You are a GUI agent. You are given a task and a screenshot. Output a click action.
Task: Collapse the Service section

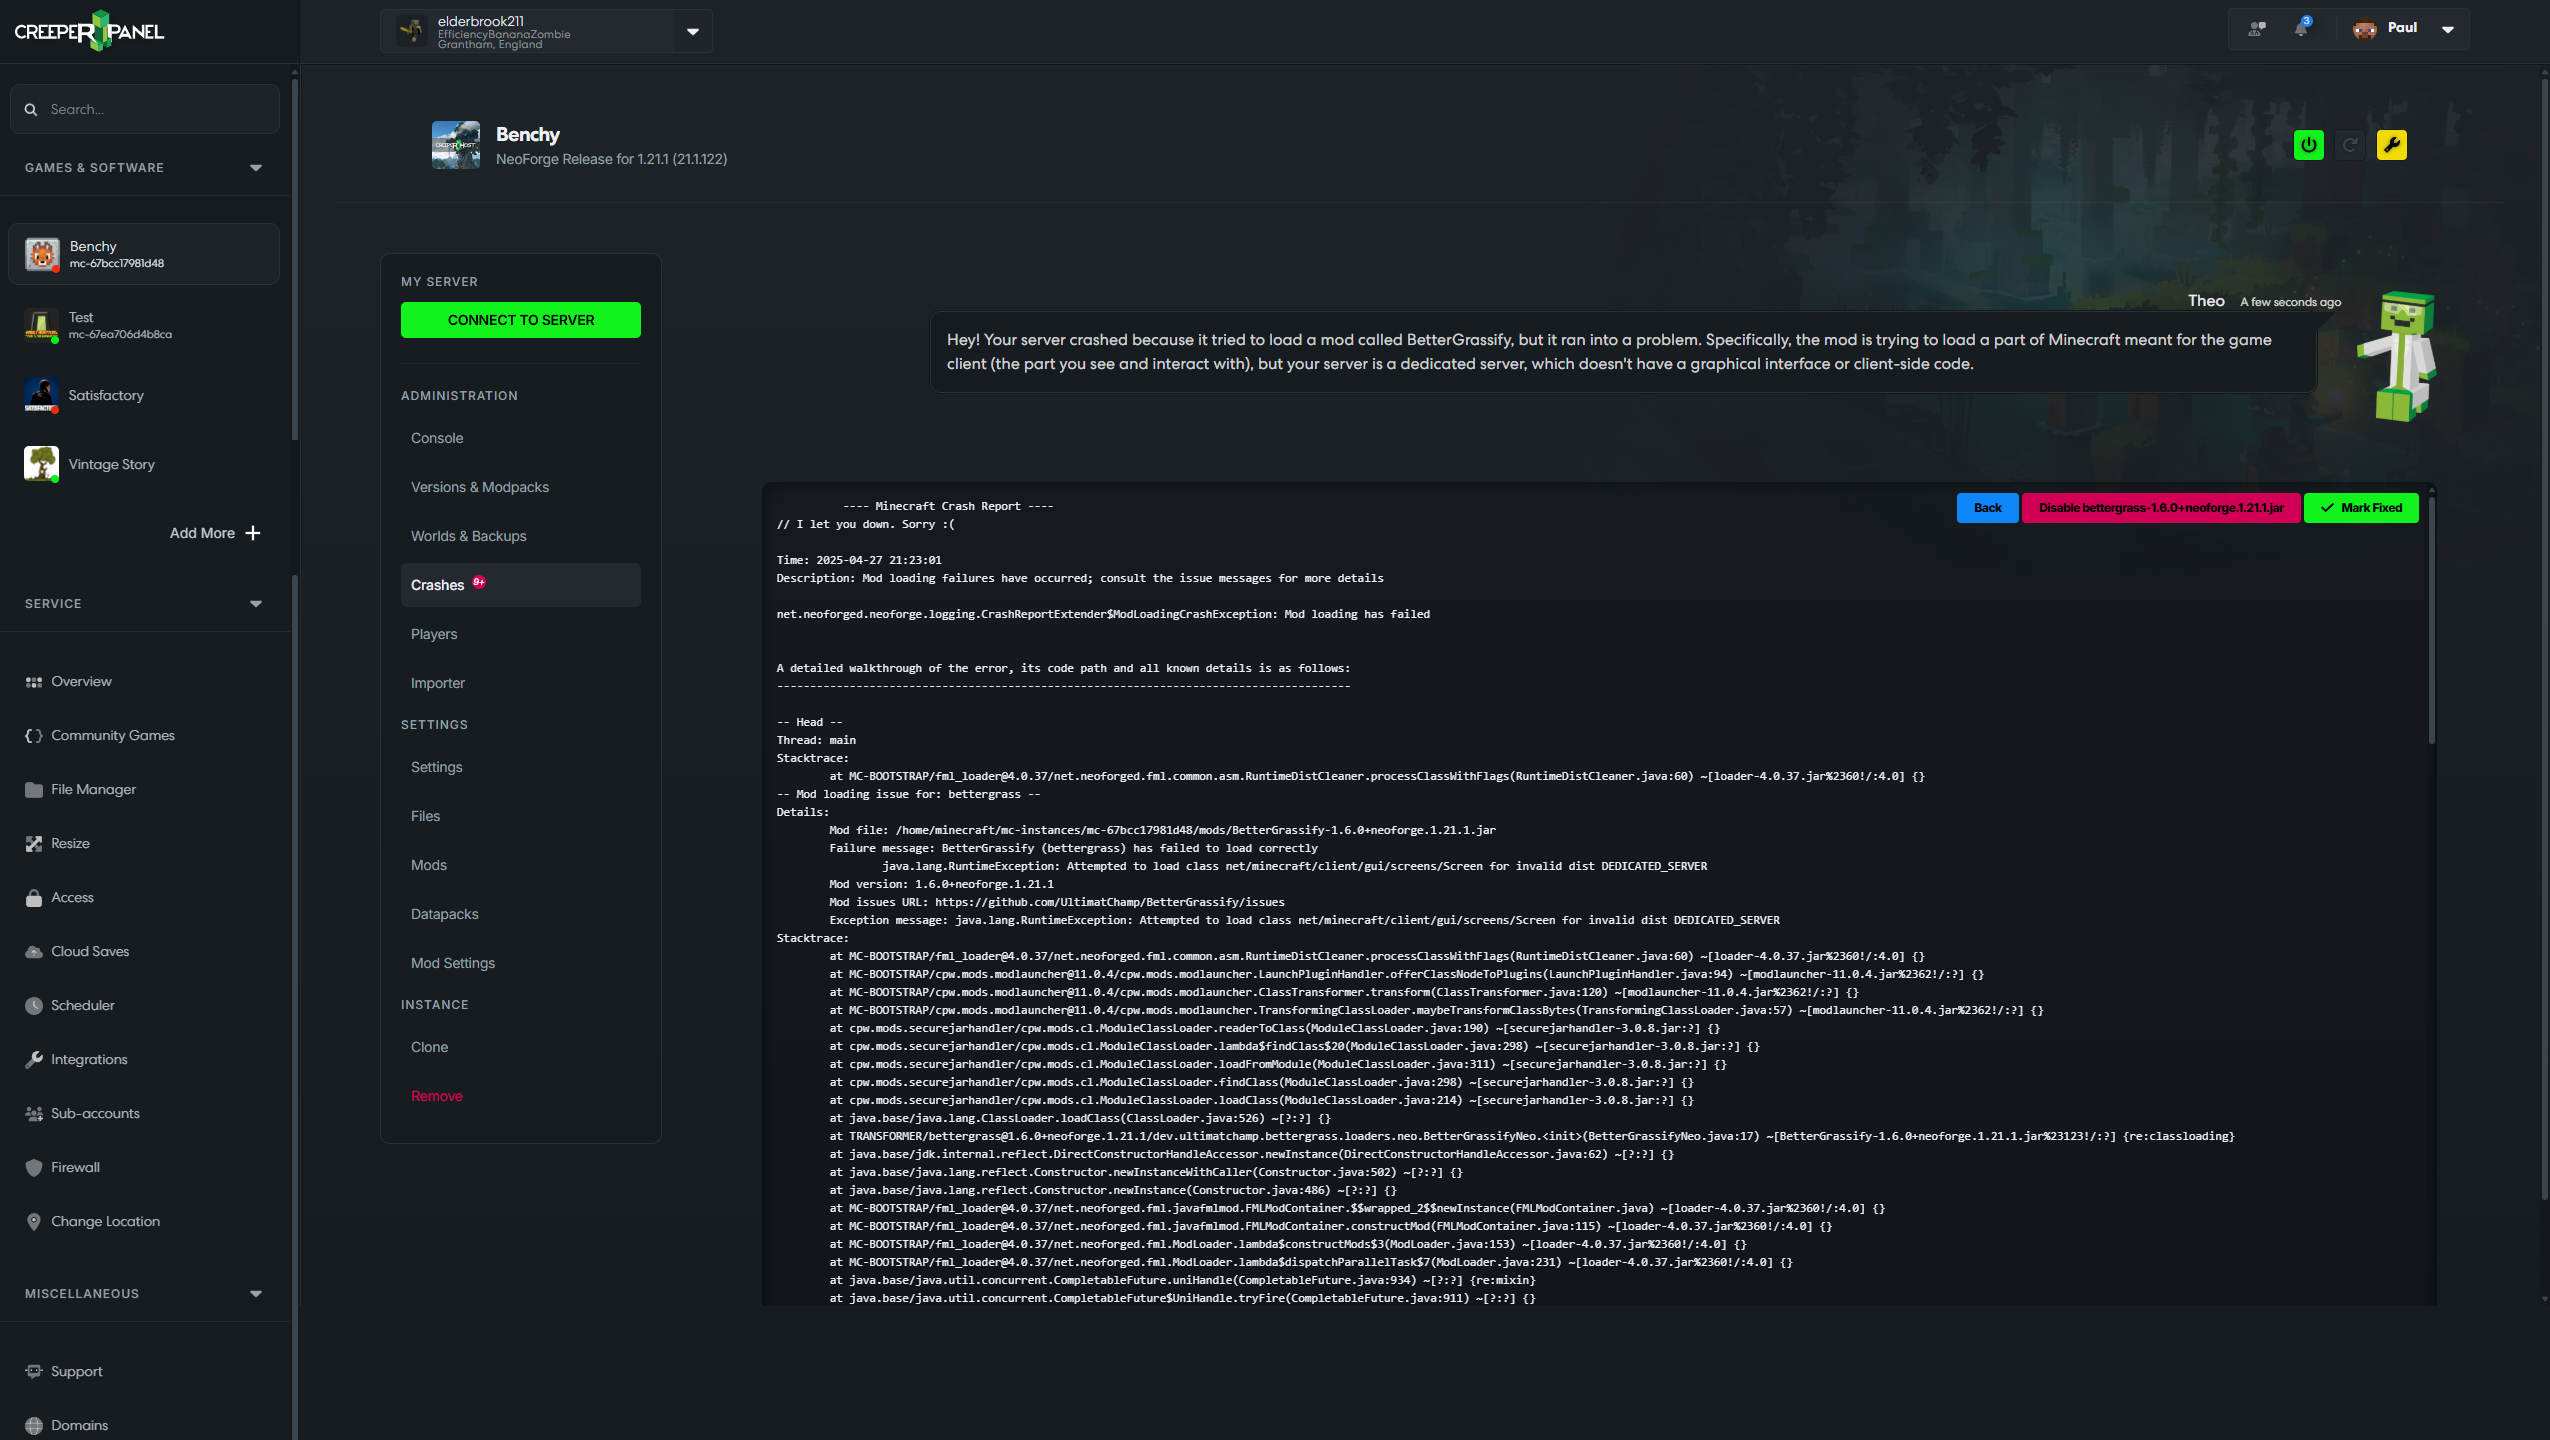pos(256,604)
